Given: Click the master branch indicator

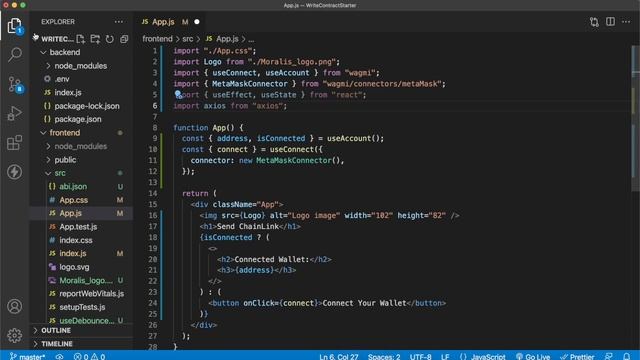Looking at the screenshot, I should pos(27,356).
